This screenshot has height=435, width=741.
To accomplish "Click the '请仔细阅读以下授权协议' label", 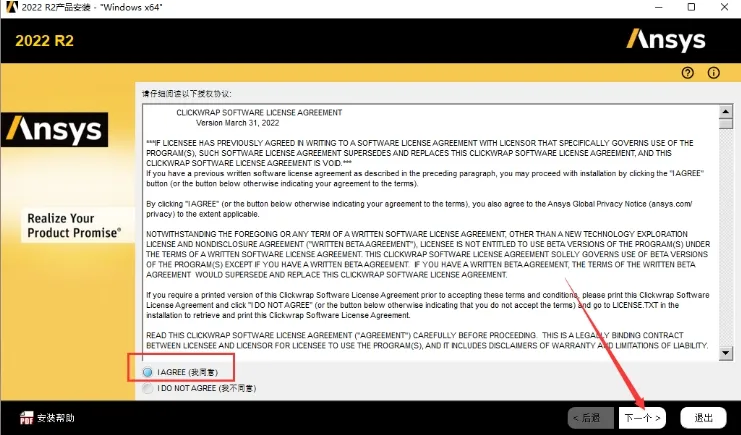I will point(187,94).
